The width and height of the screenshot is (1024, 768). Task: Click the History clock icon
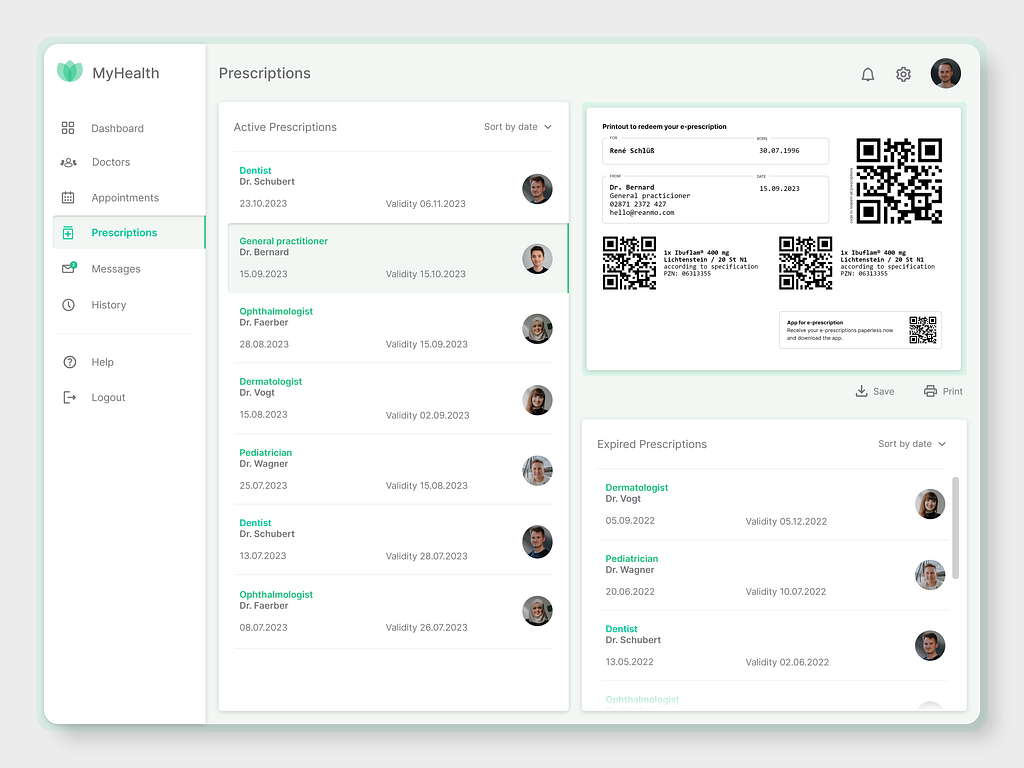click(x=68, y=305)
